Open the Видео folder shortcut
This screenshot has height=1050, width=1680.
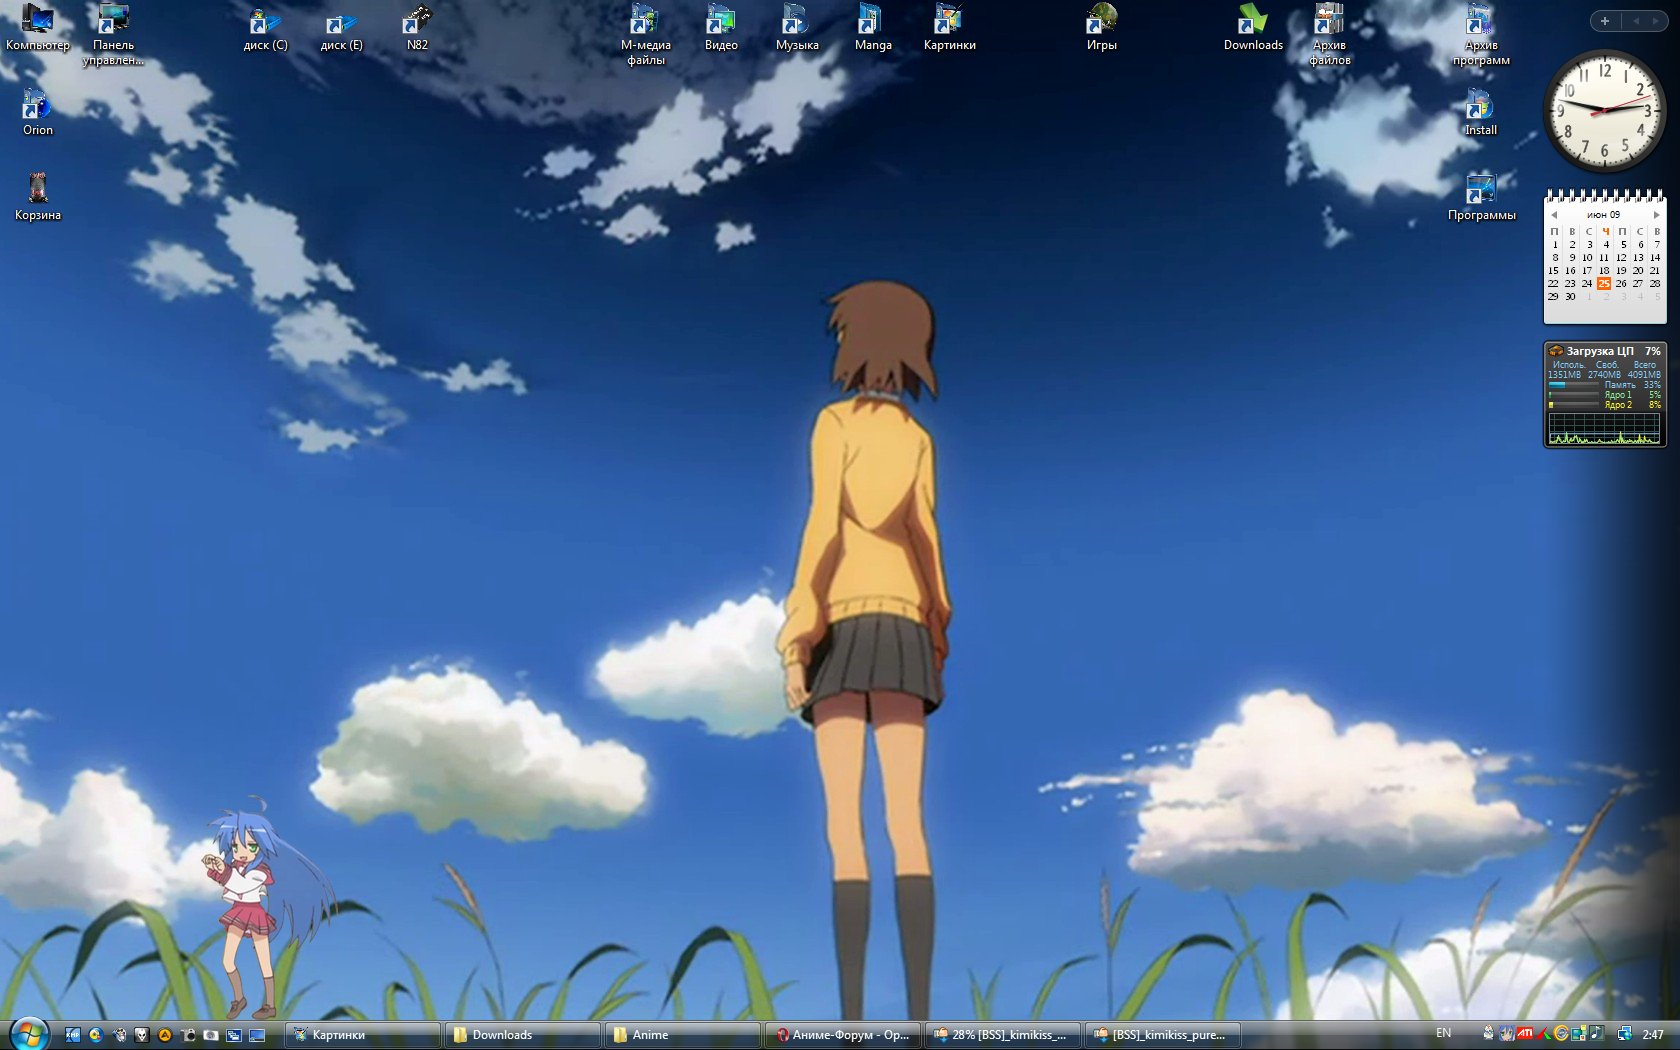coord(721,27)
